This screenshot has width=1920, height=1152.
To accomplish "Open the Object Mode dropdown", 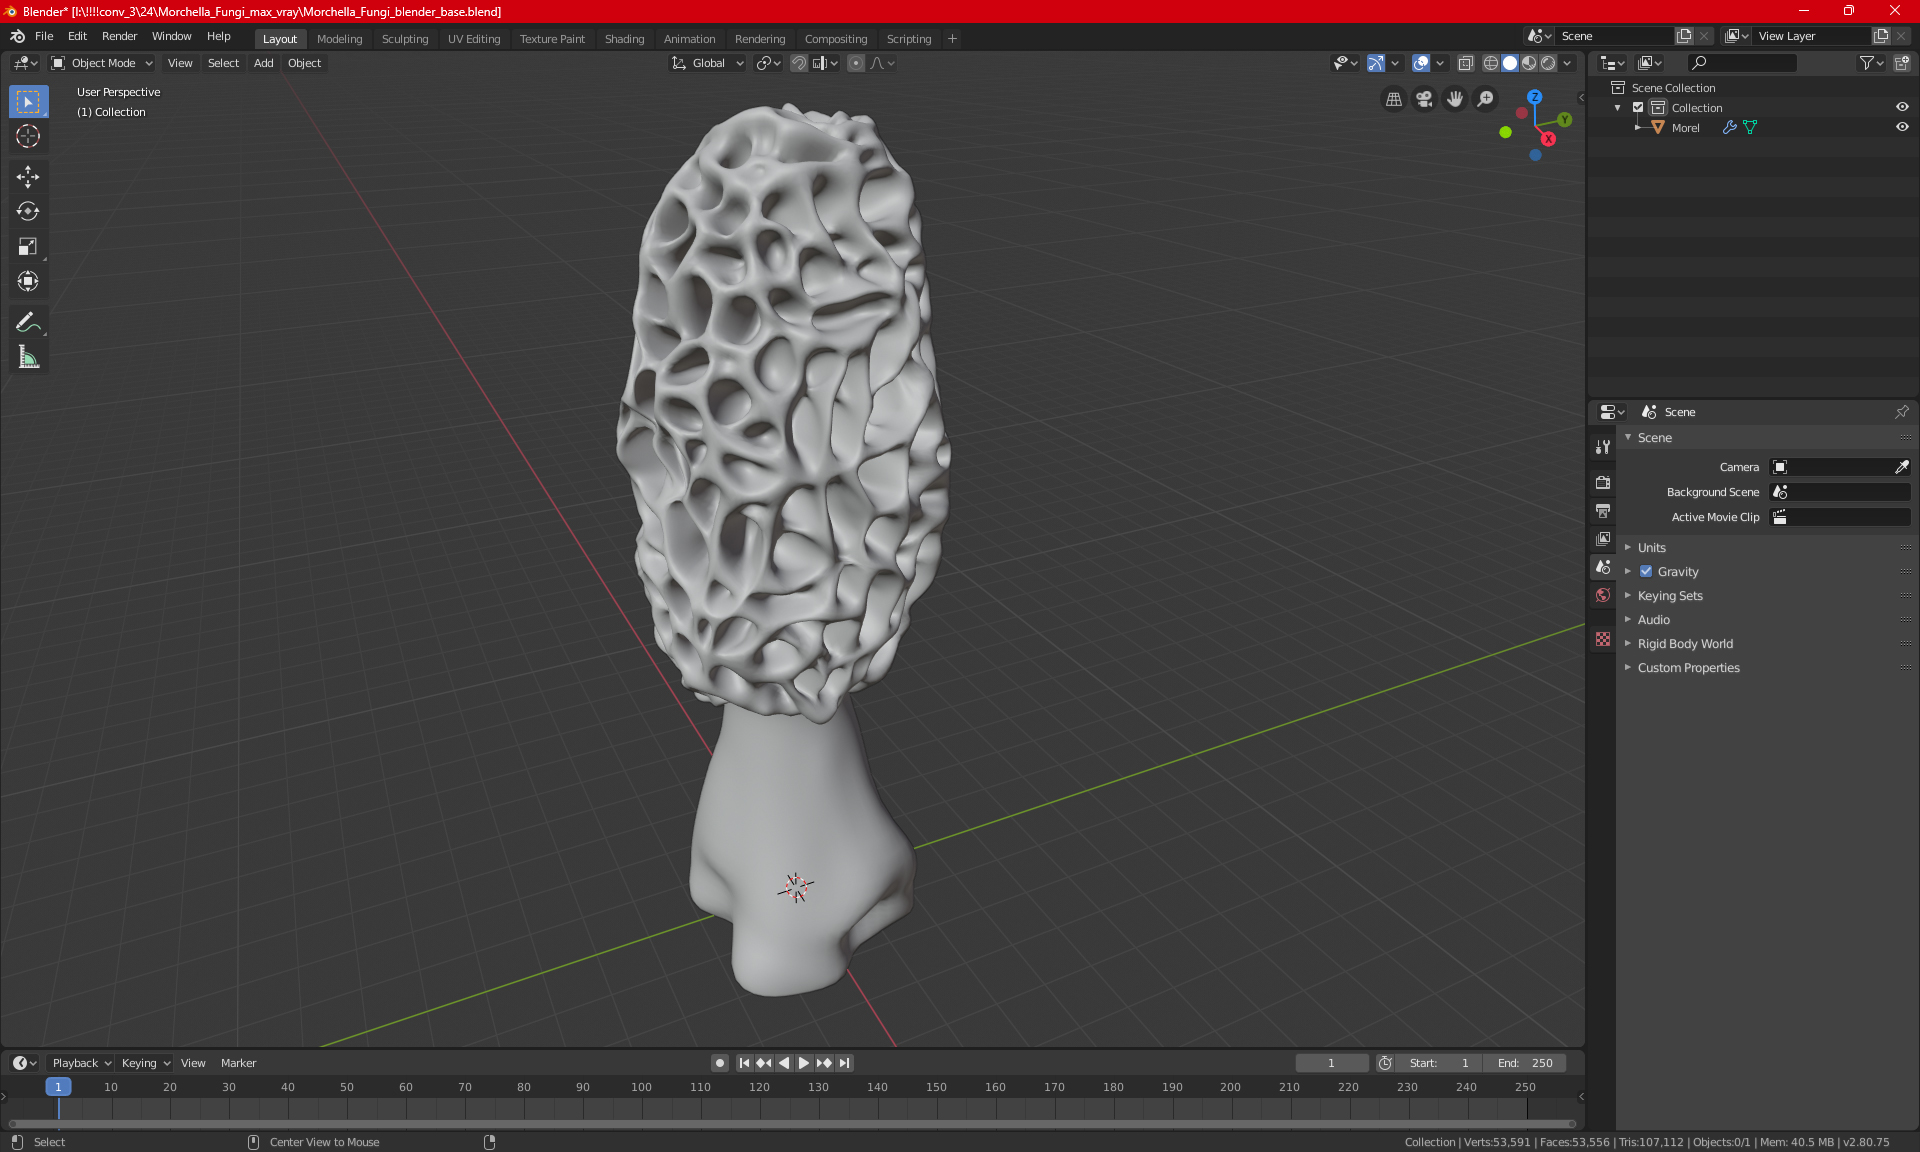I will (102, 63).
